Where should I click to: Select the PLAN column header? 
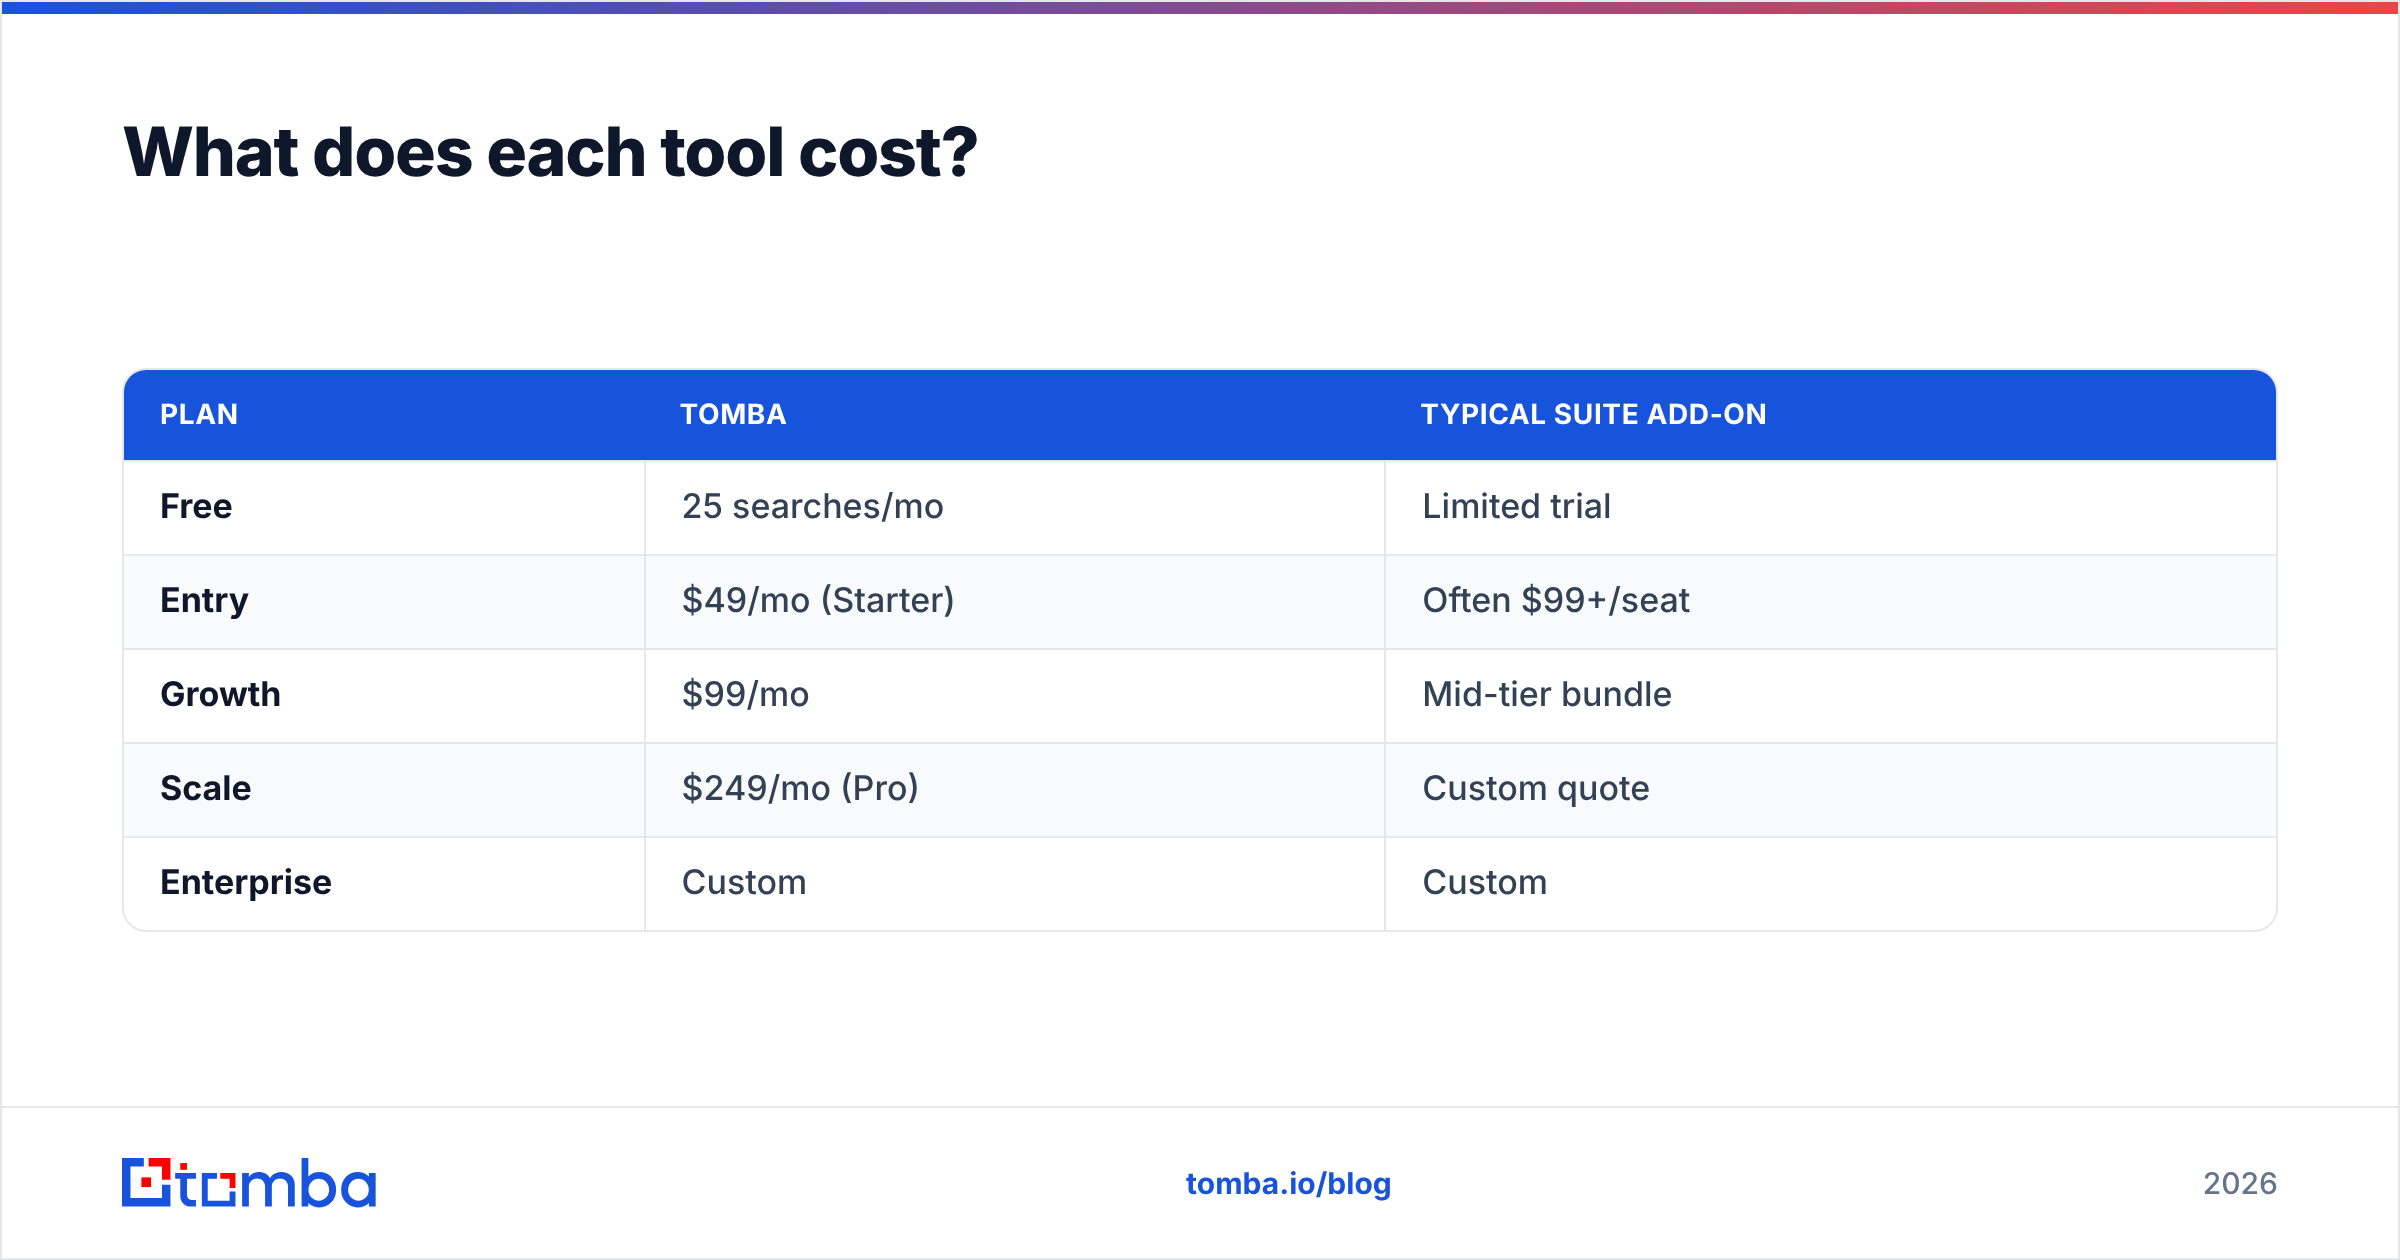coord(199,414)
